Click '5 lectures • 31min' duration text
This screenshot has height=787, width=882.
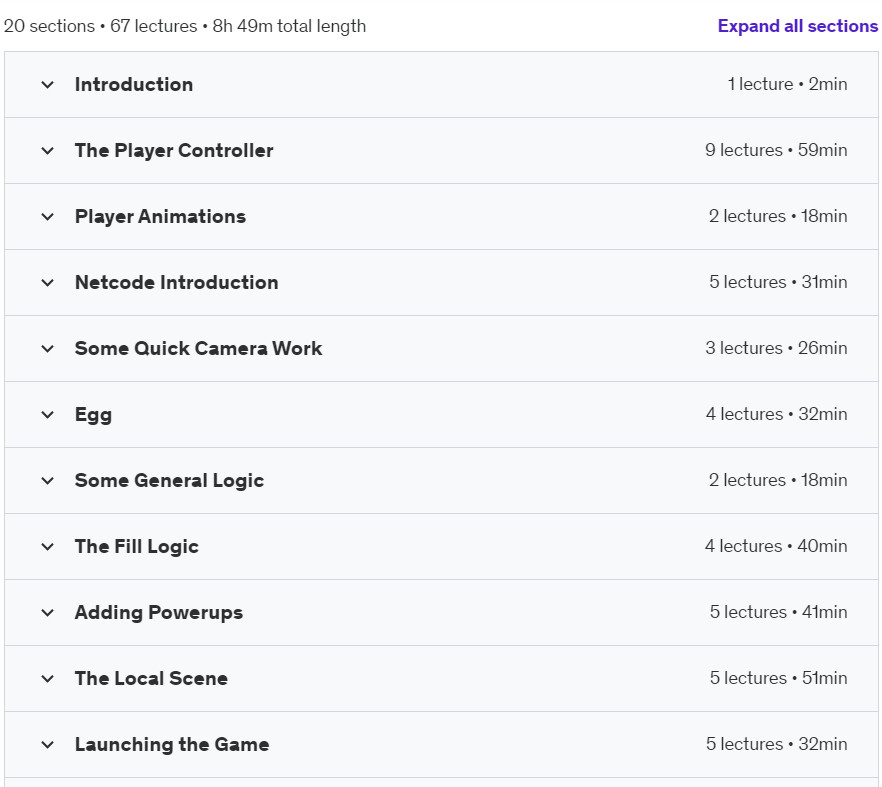[778, 282]
